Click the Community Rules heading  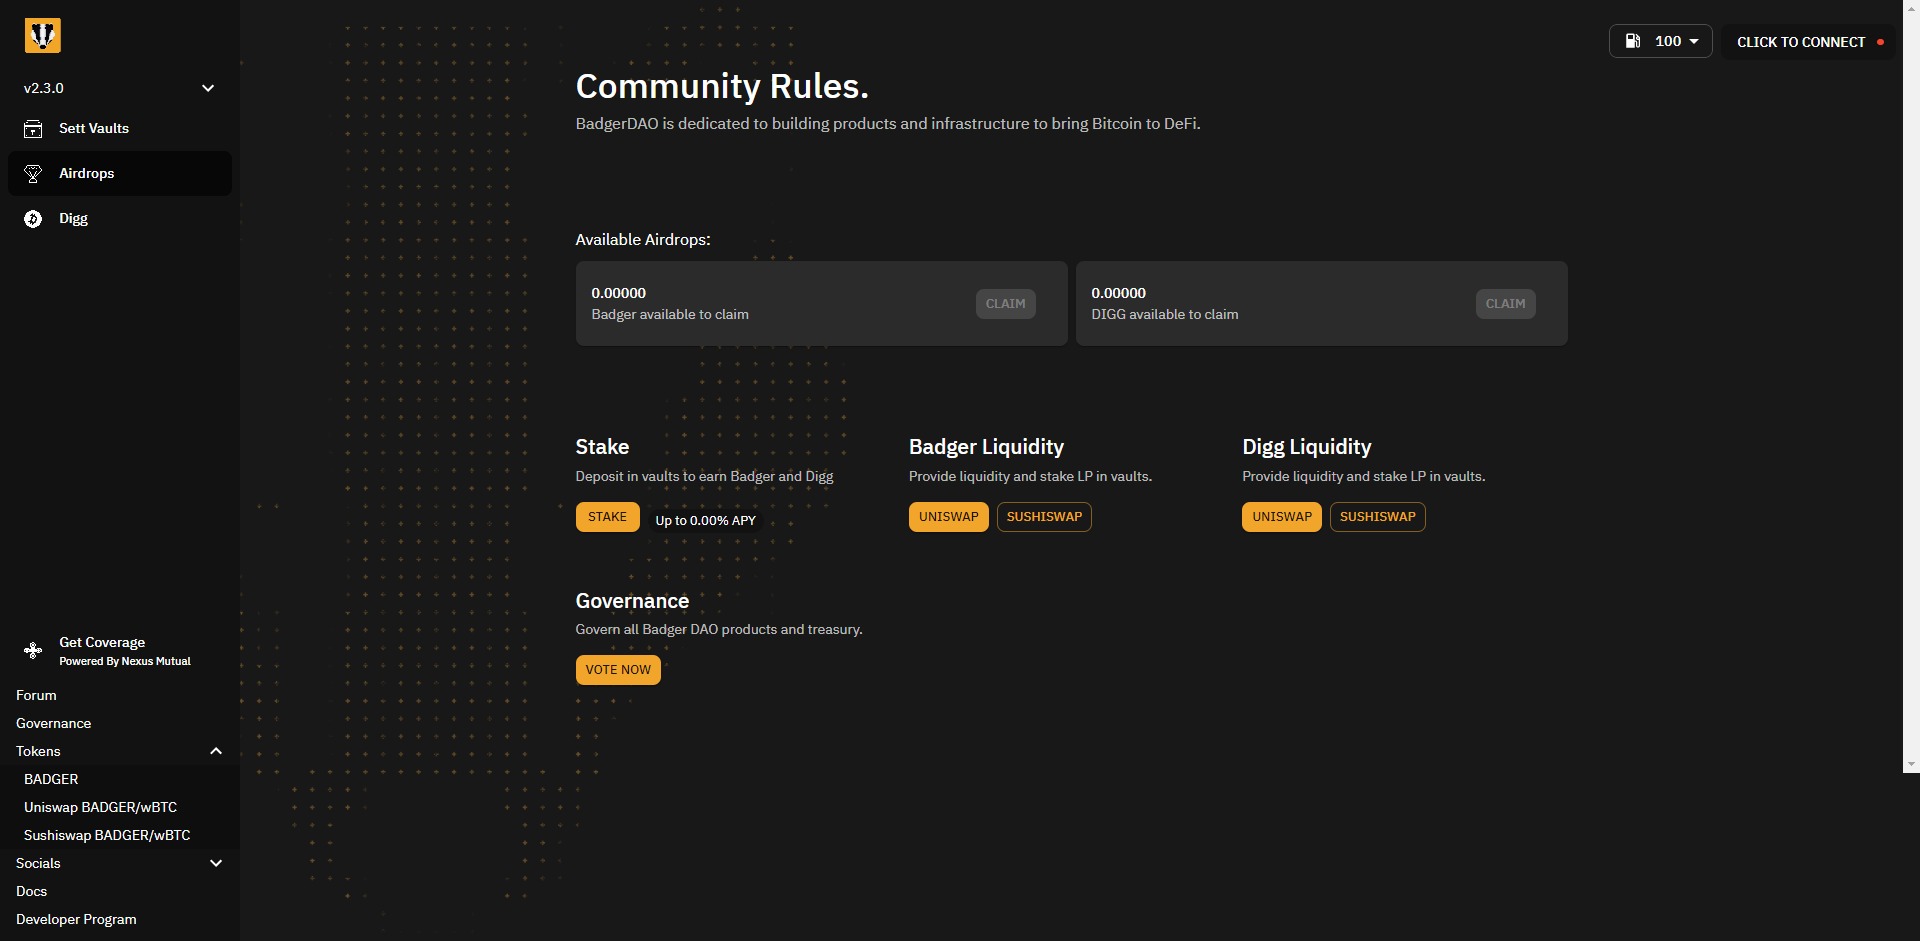point(722,86)
